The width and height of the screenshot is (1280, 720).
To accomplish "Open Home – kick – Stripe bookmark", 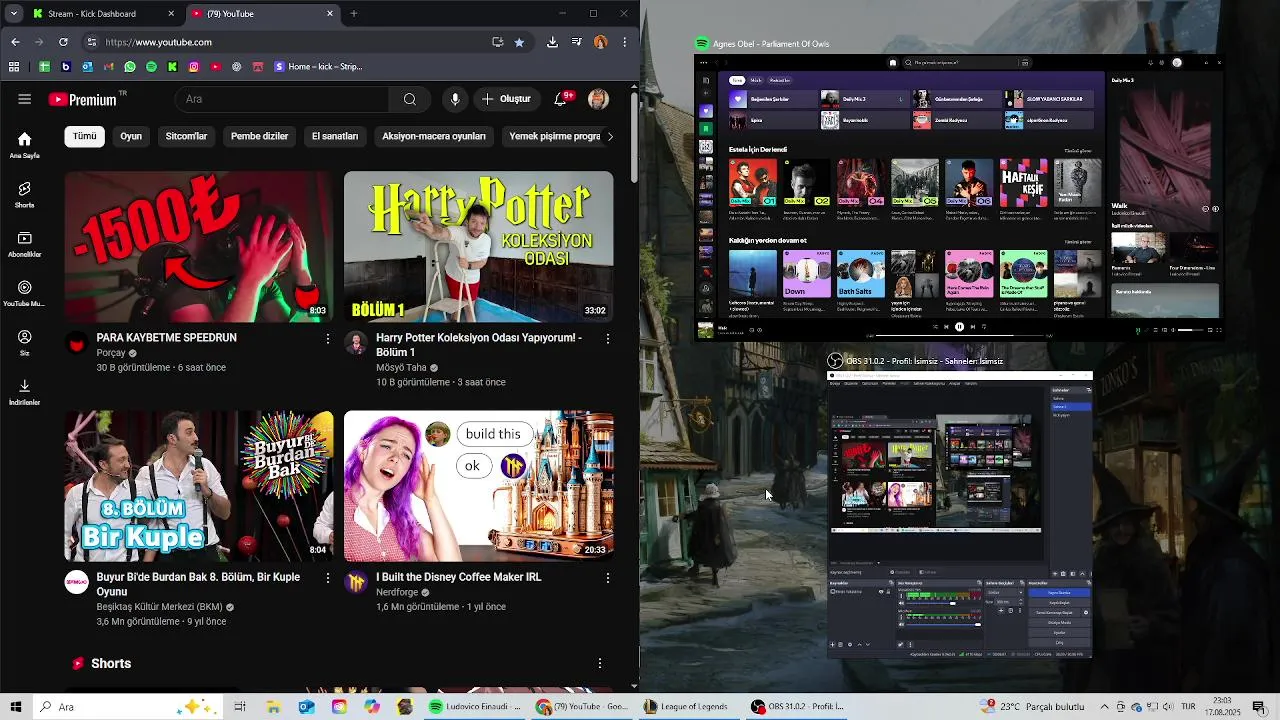I will point(318,67).
